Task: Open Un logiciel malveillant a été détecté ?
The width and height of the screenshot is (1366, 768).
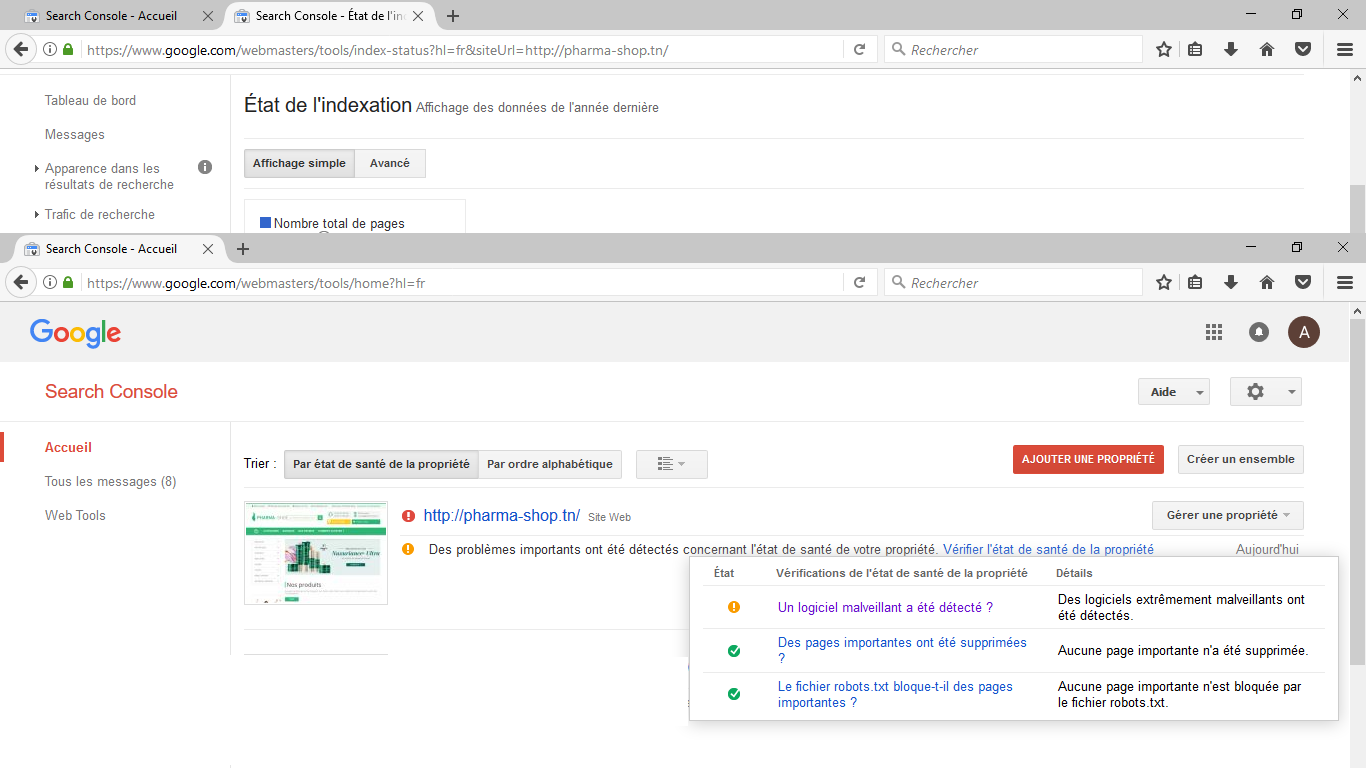Action: click(885, 607)
